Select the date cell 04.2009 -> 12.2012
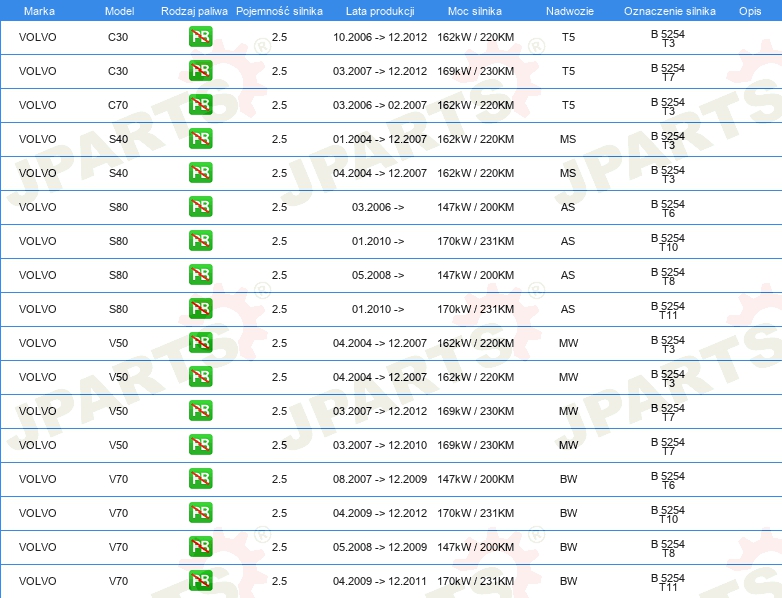Viewport: 782px width, 598px height. click(x=380, y=513)
